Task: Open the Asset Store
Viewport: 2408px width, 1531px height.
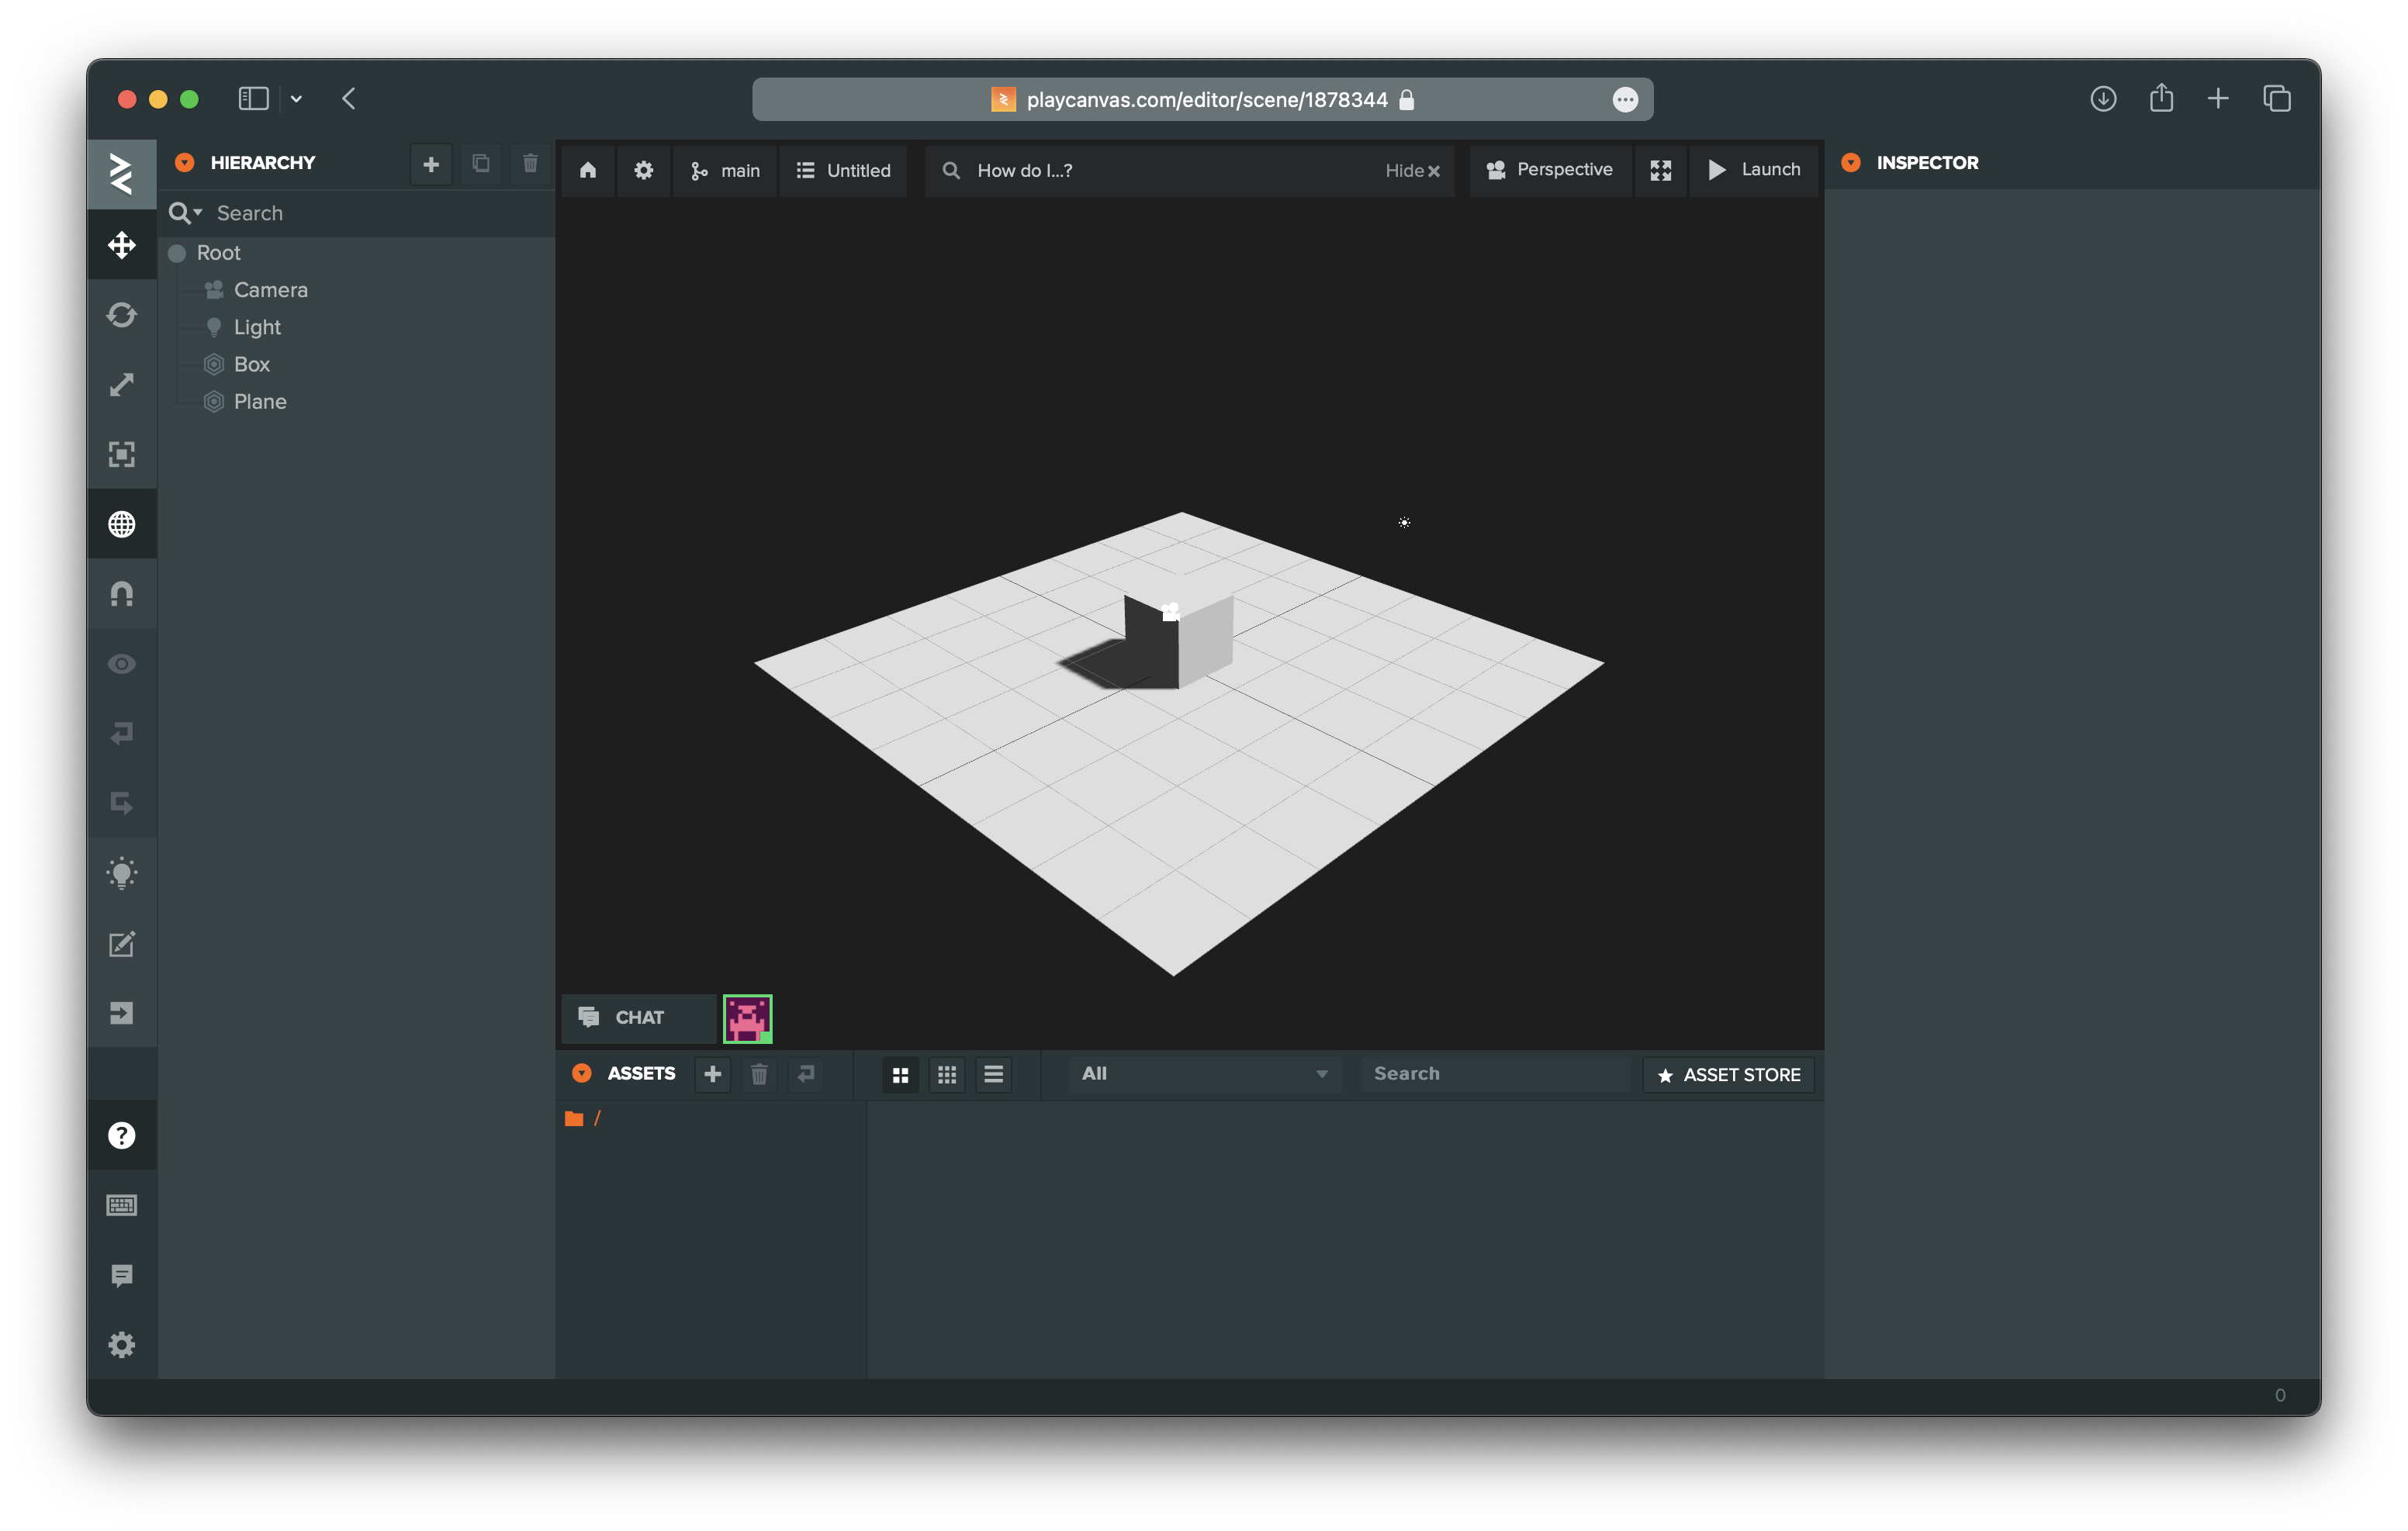Action: coord(1728,1074)
